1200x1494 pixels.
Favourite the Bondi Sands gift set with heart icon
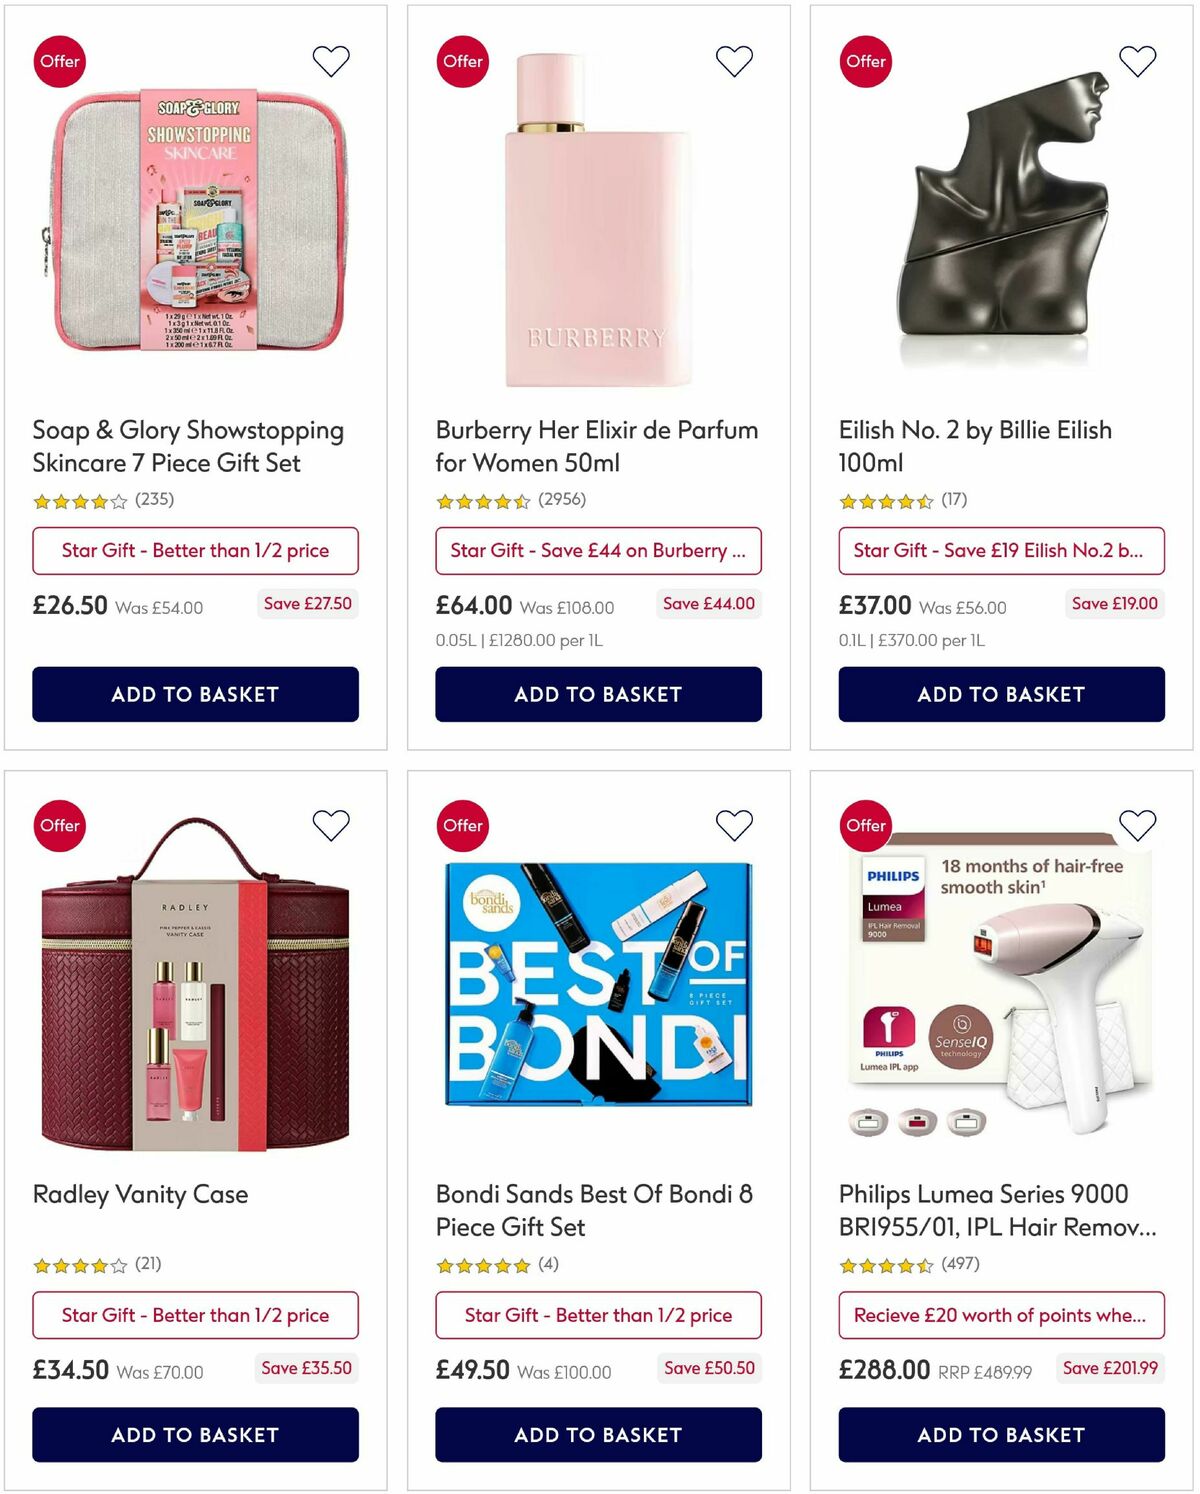[x=734, y=825]
